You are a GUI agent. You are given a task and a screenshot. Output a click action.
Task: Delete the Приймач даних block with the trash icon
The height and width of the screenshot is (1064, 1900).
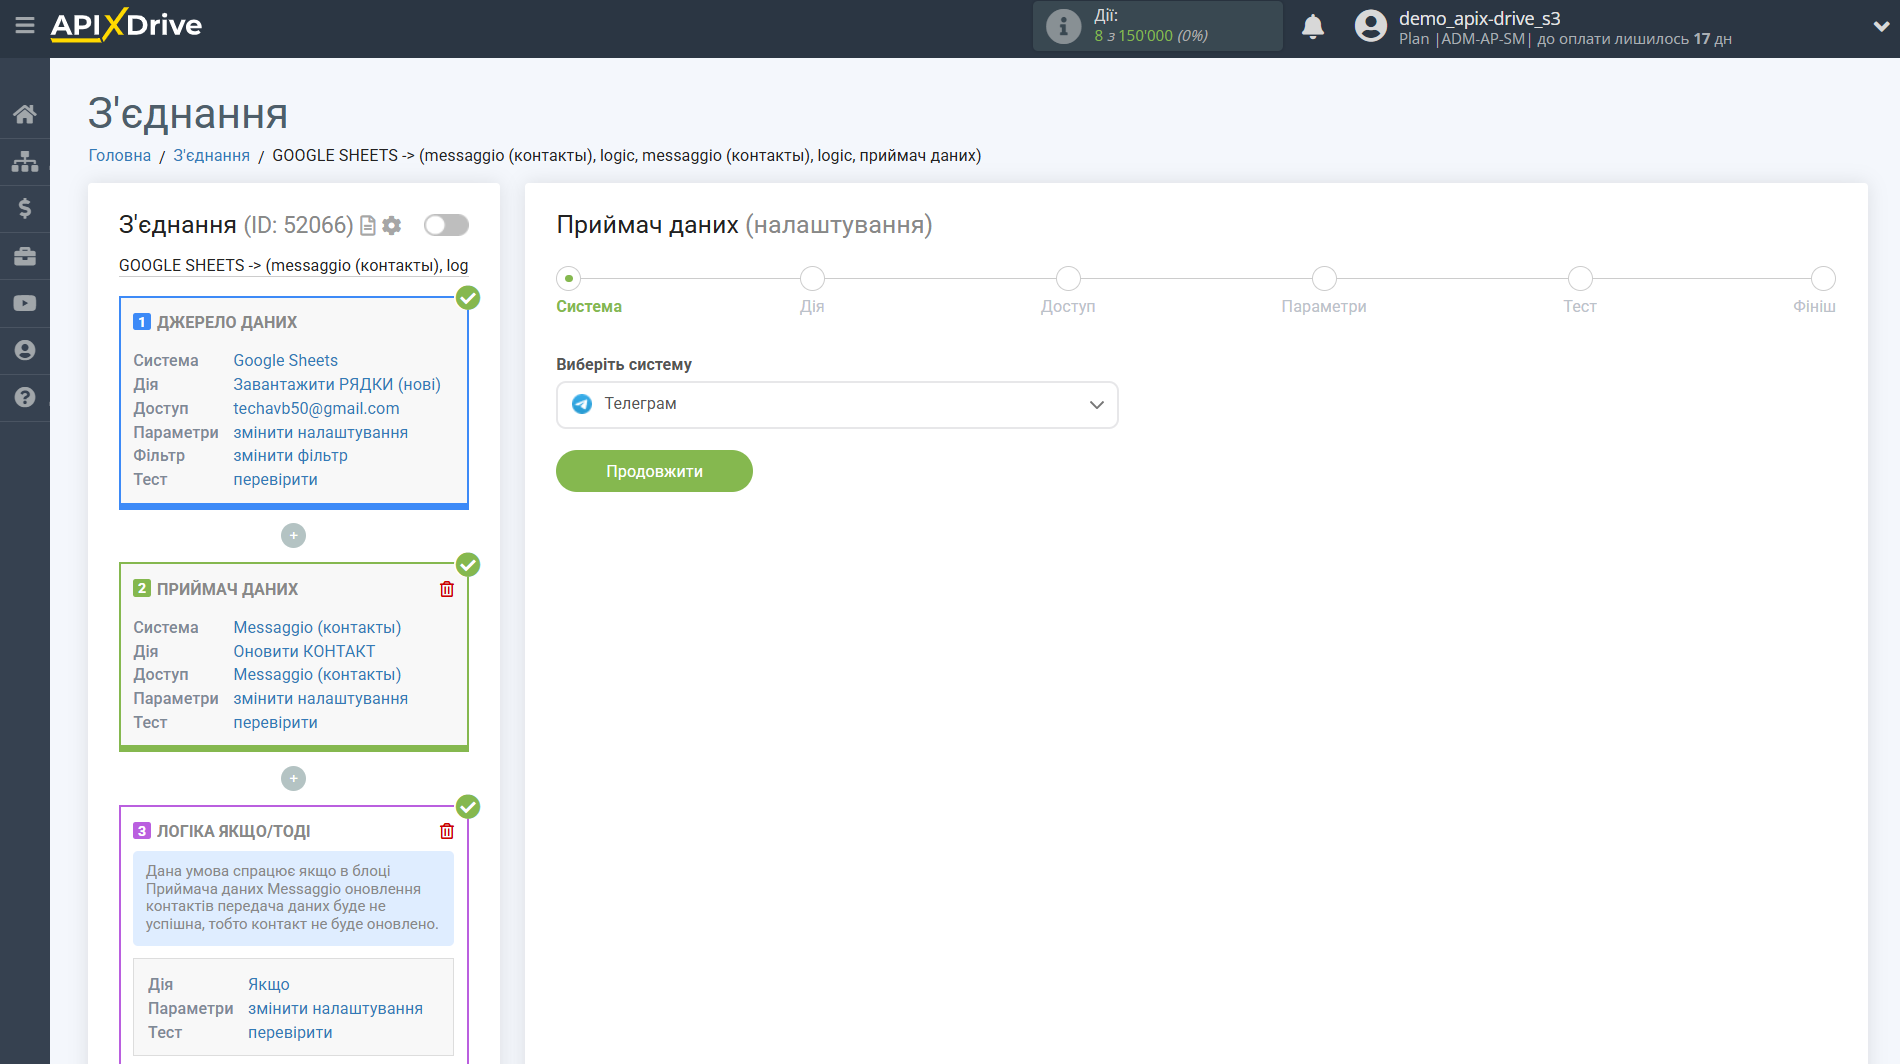(x=447, y=589)
